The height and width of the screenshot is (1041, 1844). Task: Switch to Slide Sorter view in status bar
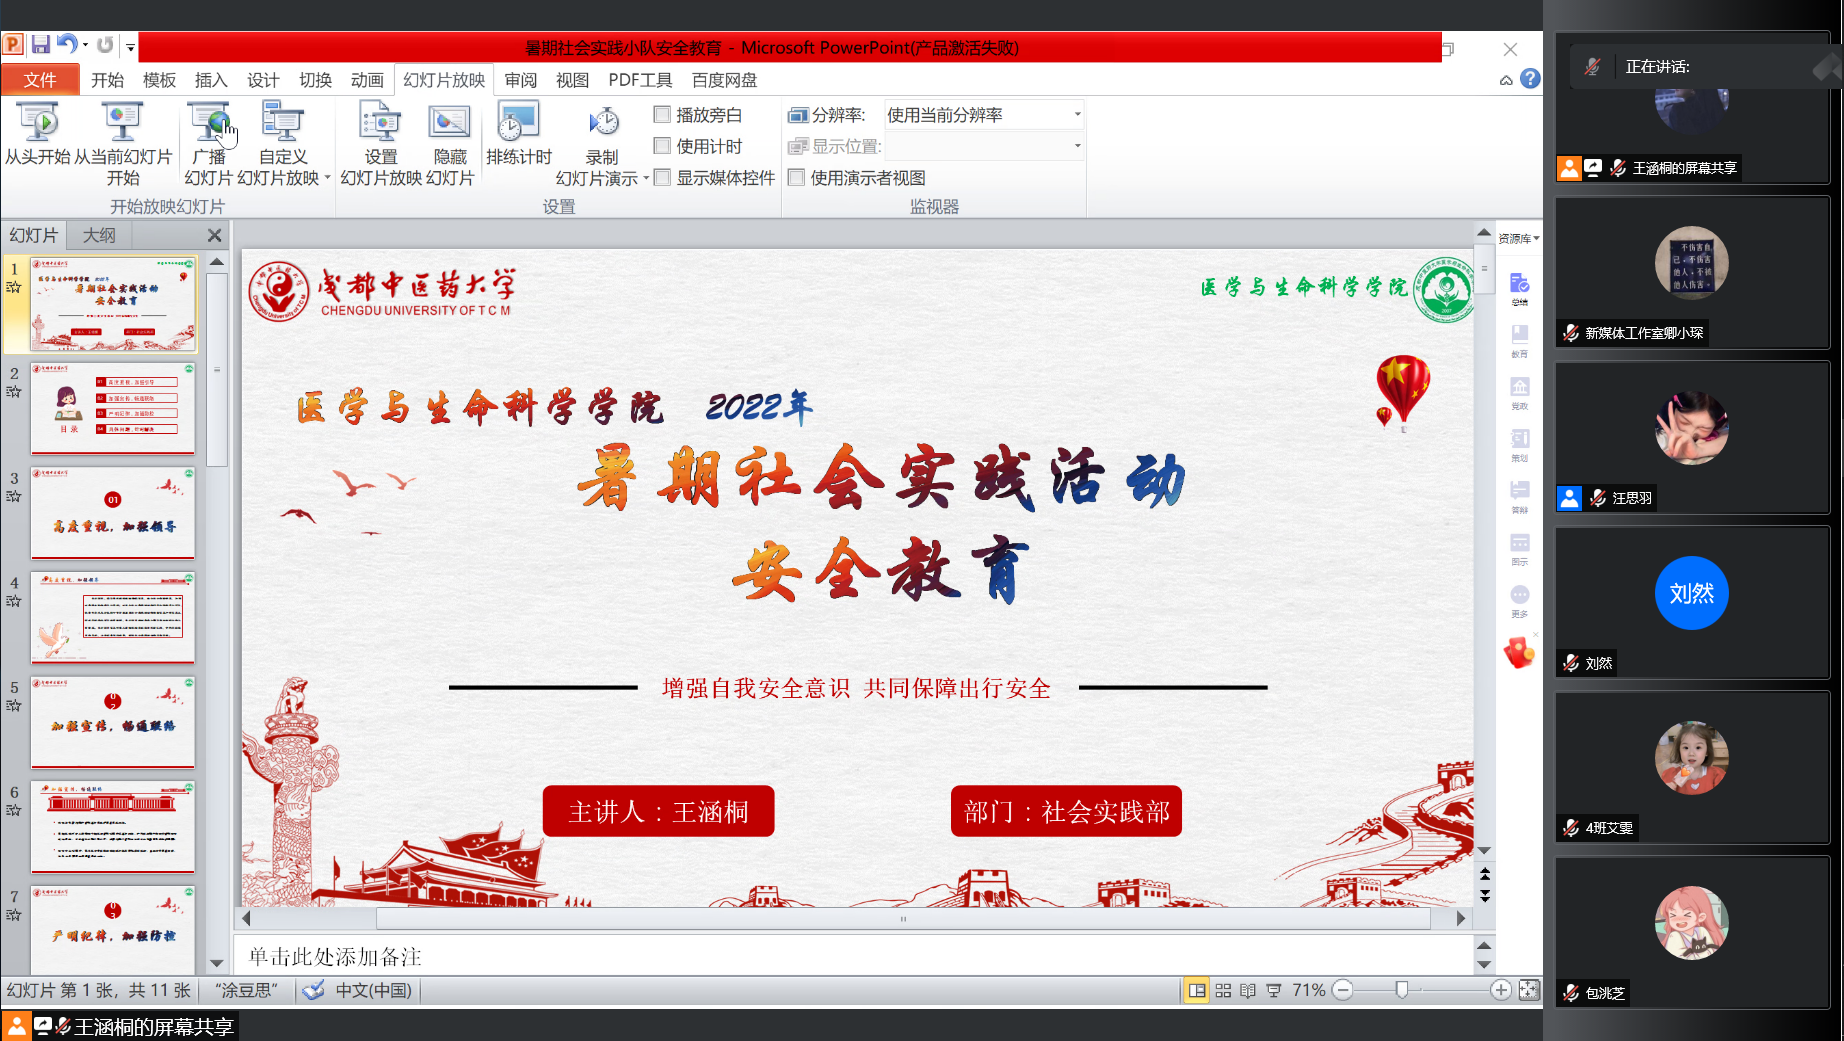1223,990
